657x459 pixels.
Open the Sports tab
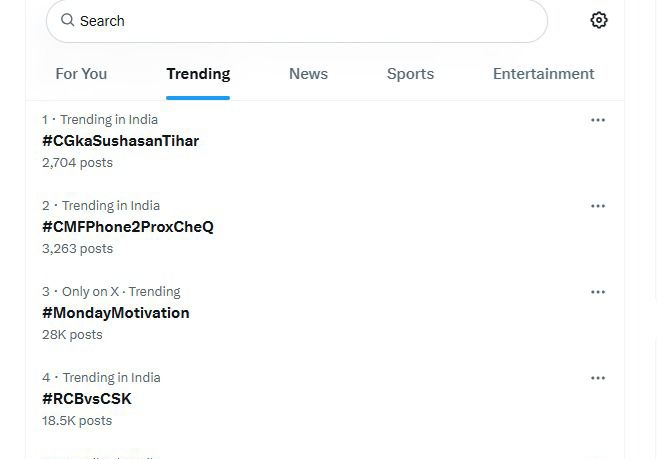[410, 74]
